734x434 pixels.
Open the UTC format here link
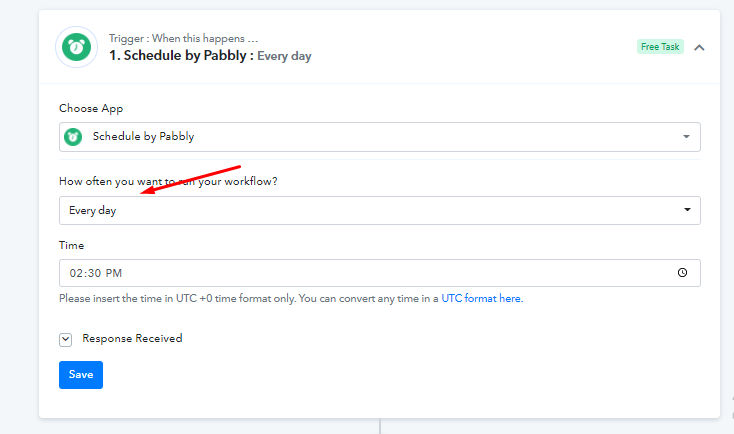pos(482,298)
